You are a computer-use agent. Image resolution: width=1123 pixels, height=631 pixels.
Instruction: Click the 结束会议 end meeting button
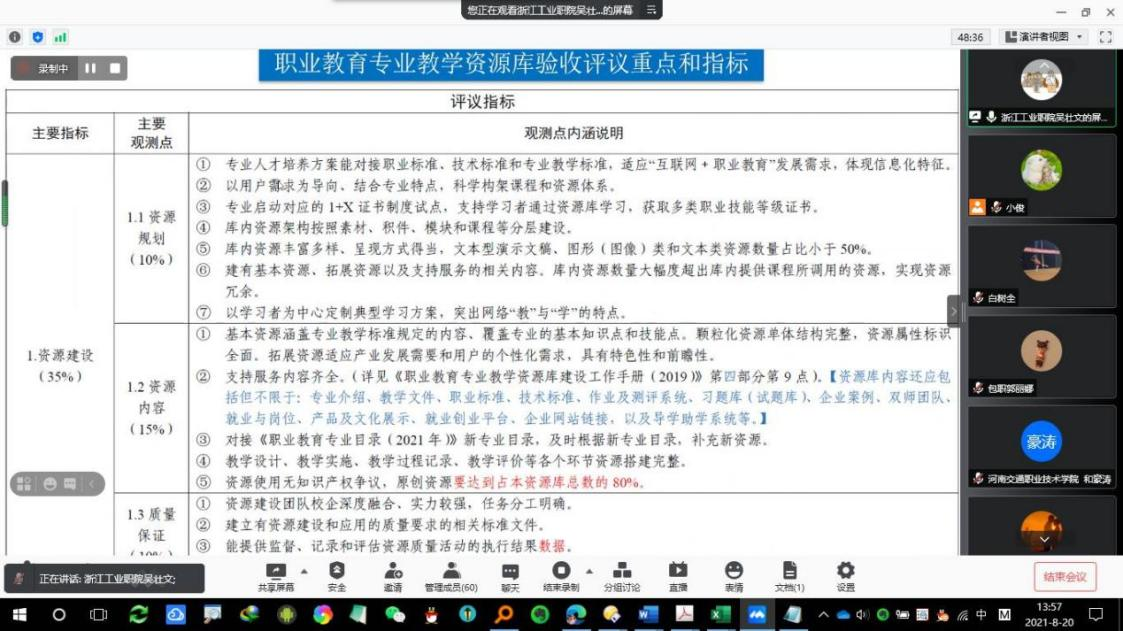1064,577
